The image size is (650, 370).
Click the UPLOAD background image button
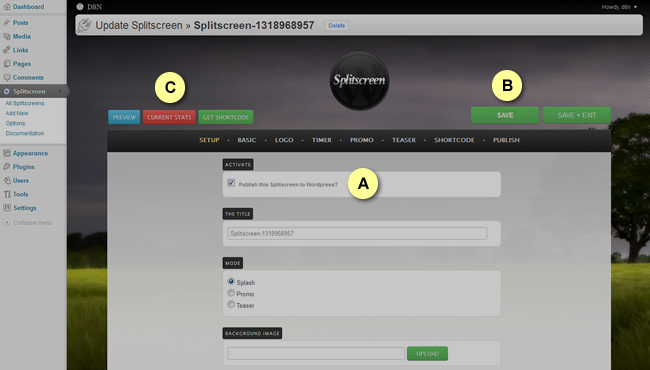coord(427,353)
